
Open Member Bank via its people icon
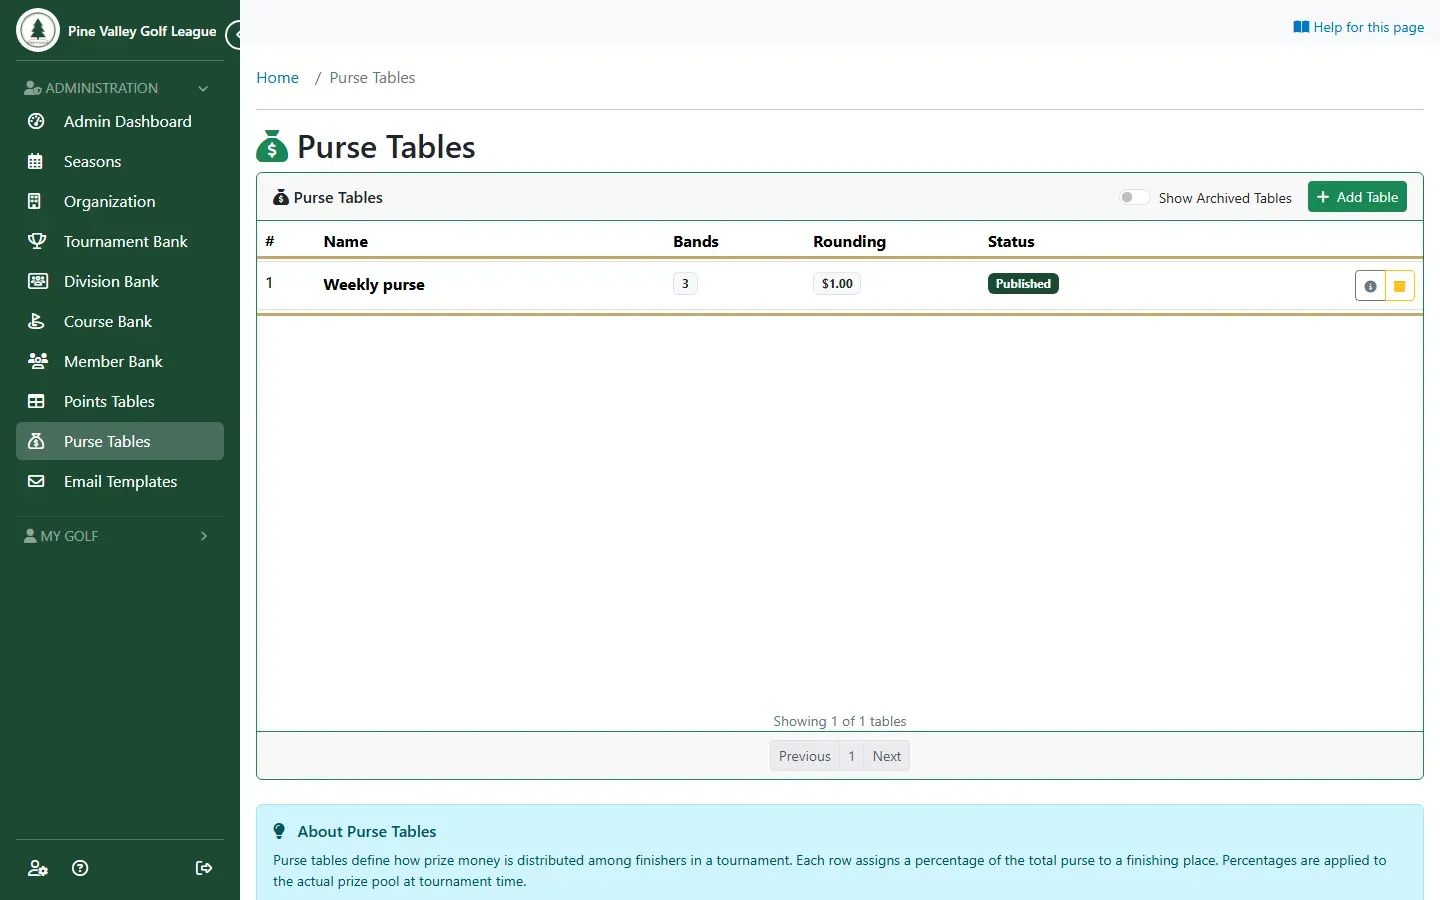point(37,361)
